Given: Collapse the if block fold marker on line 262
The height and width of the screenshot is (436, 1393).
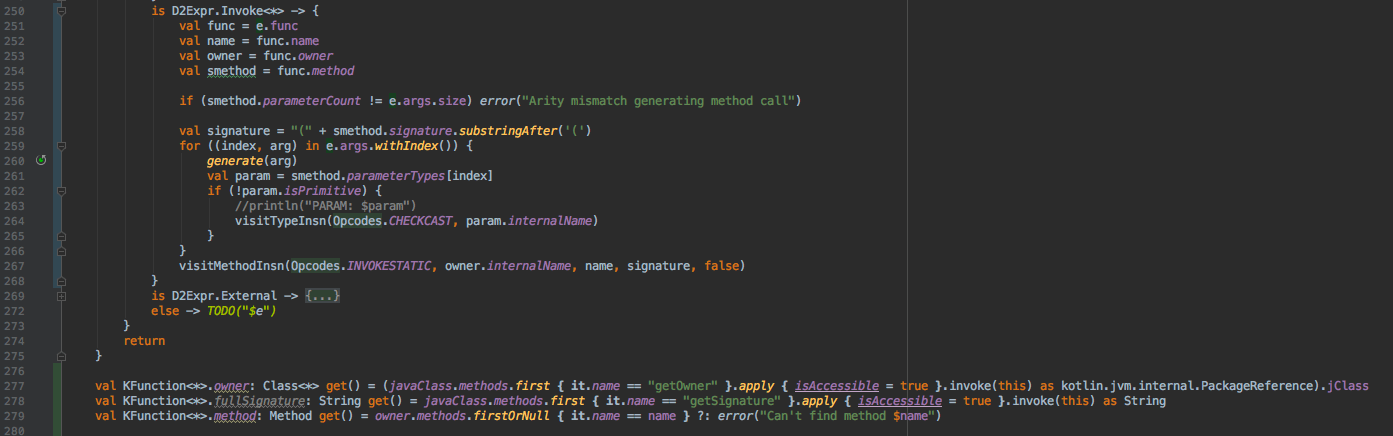Looking at the screenshot, I should point(61,190).
